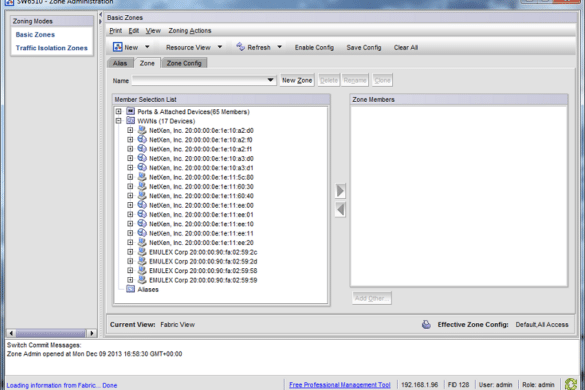Viewport: 585px width, 390px height.
Task: Click the New Zone button
Action: (297, 80)
